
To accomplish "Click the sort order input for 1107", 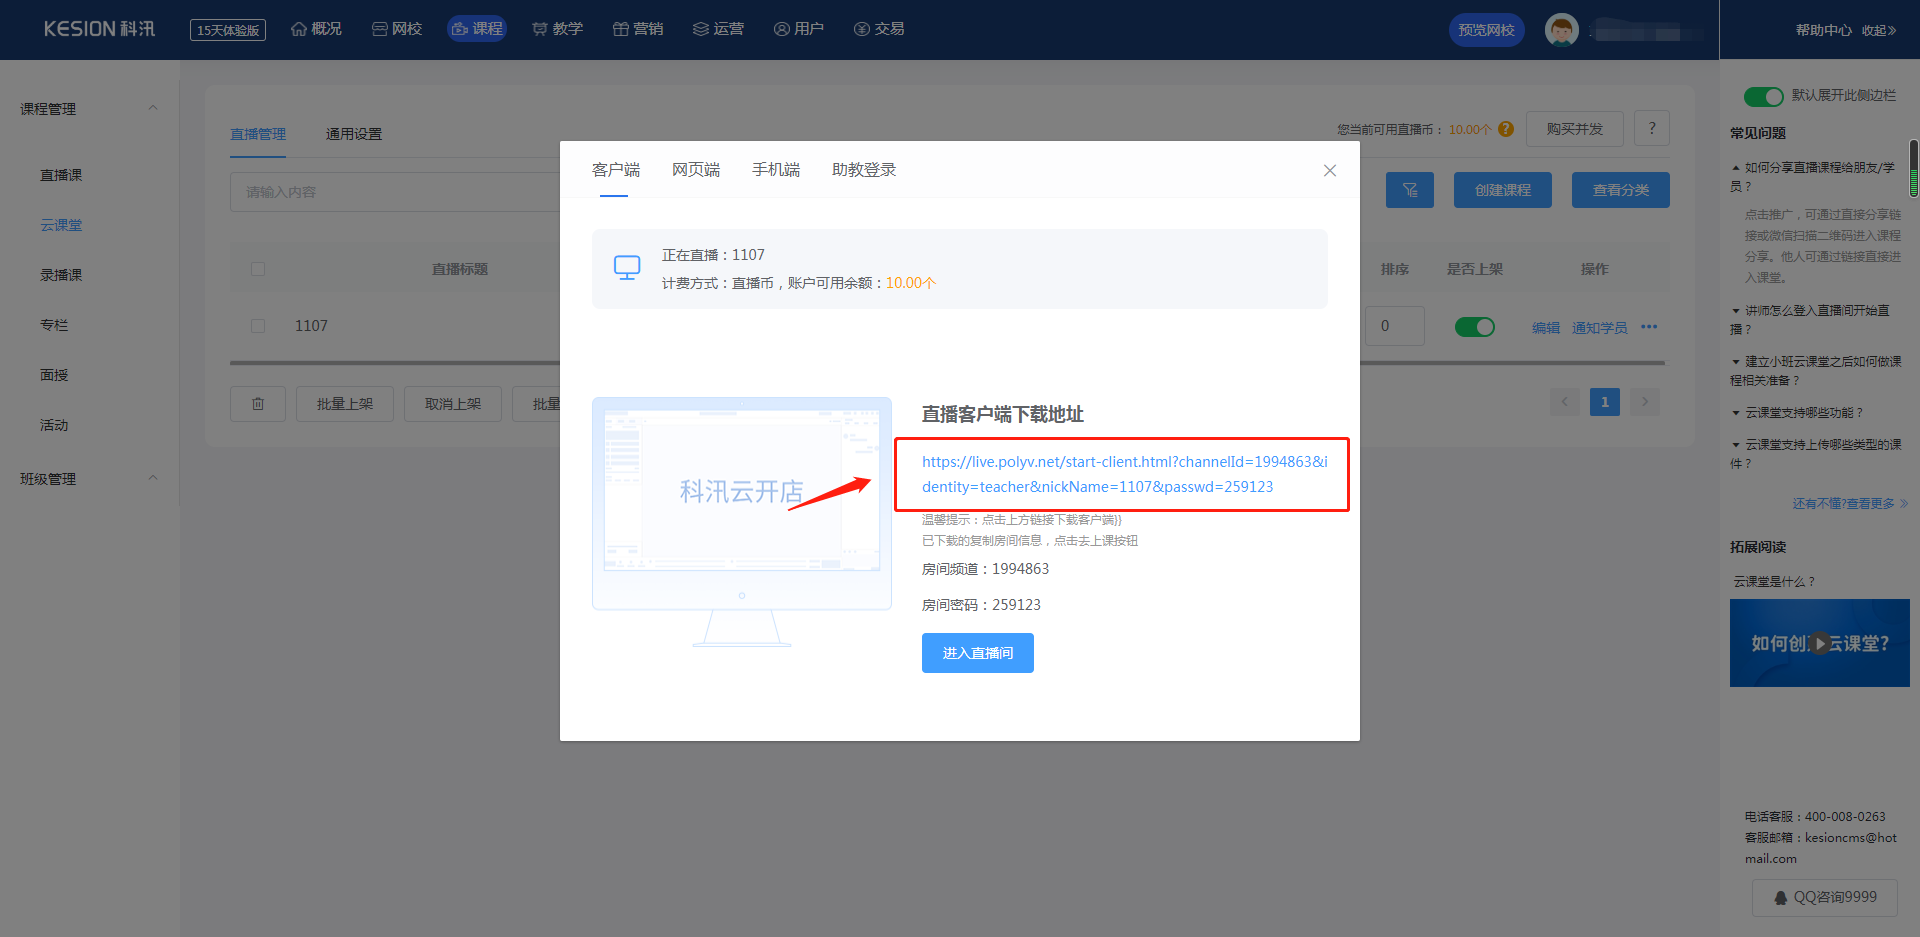I will click(x=1394, y=326).
